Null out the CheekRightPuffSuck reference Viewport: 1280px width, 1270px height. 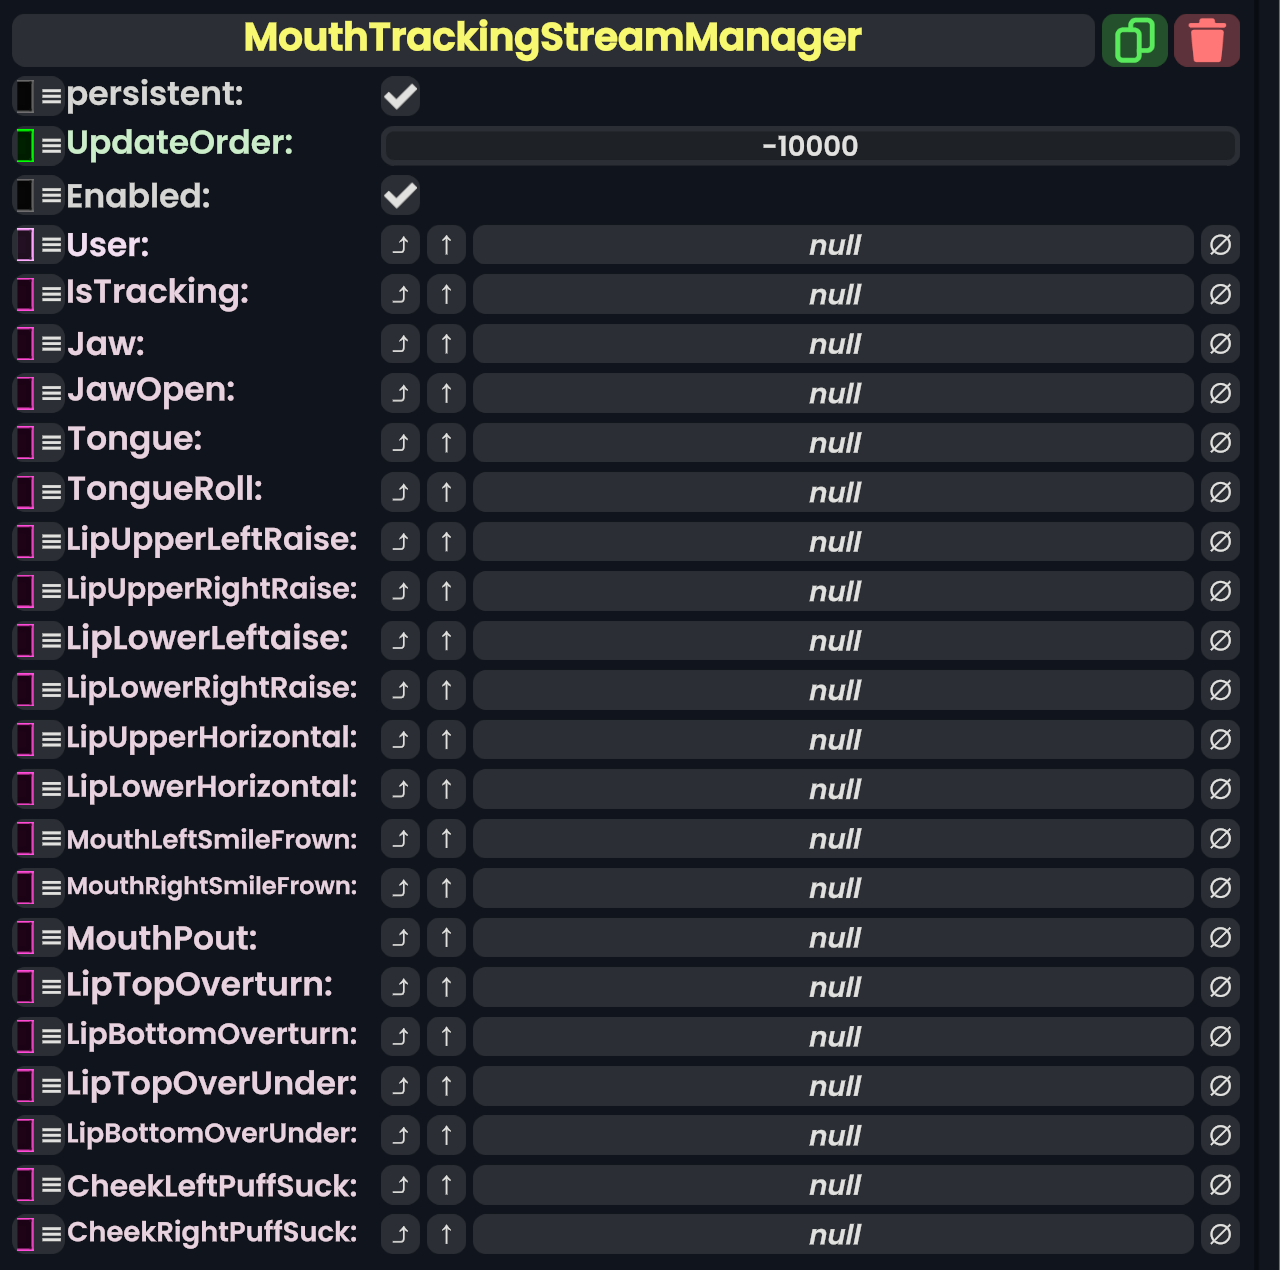pos(1220,1235)
